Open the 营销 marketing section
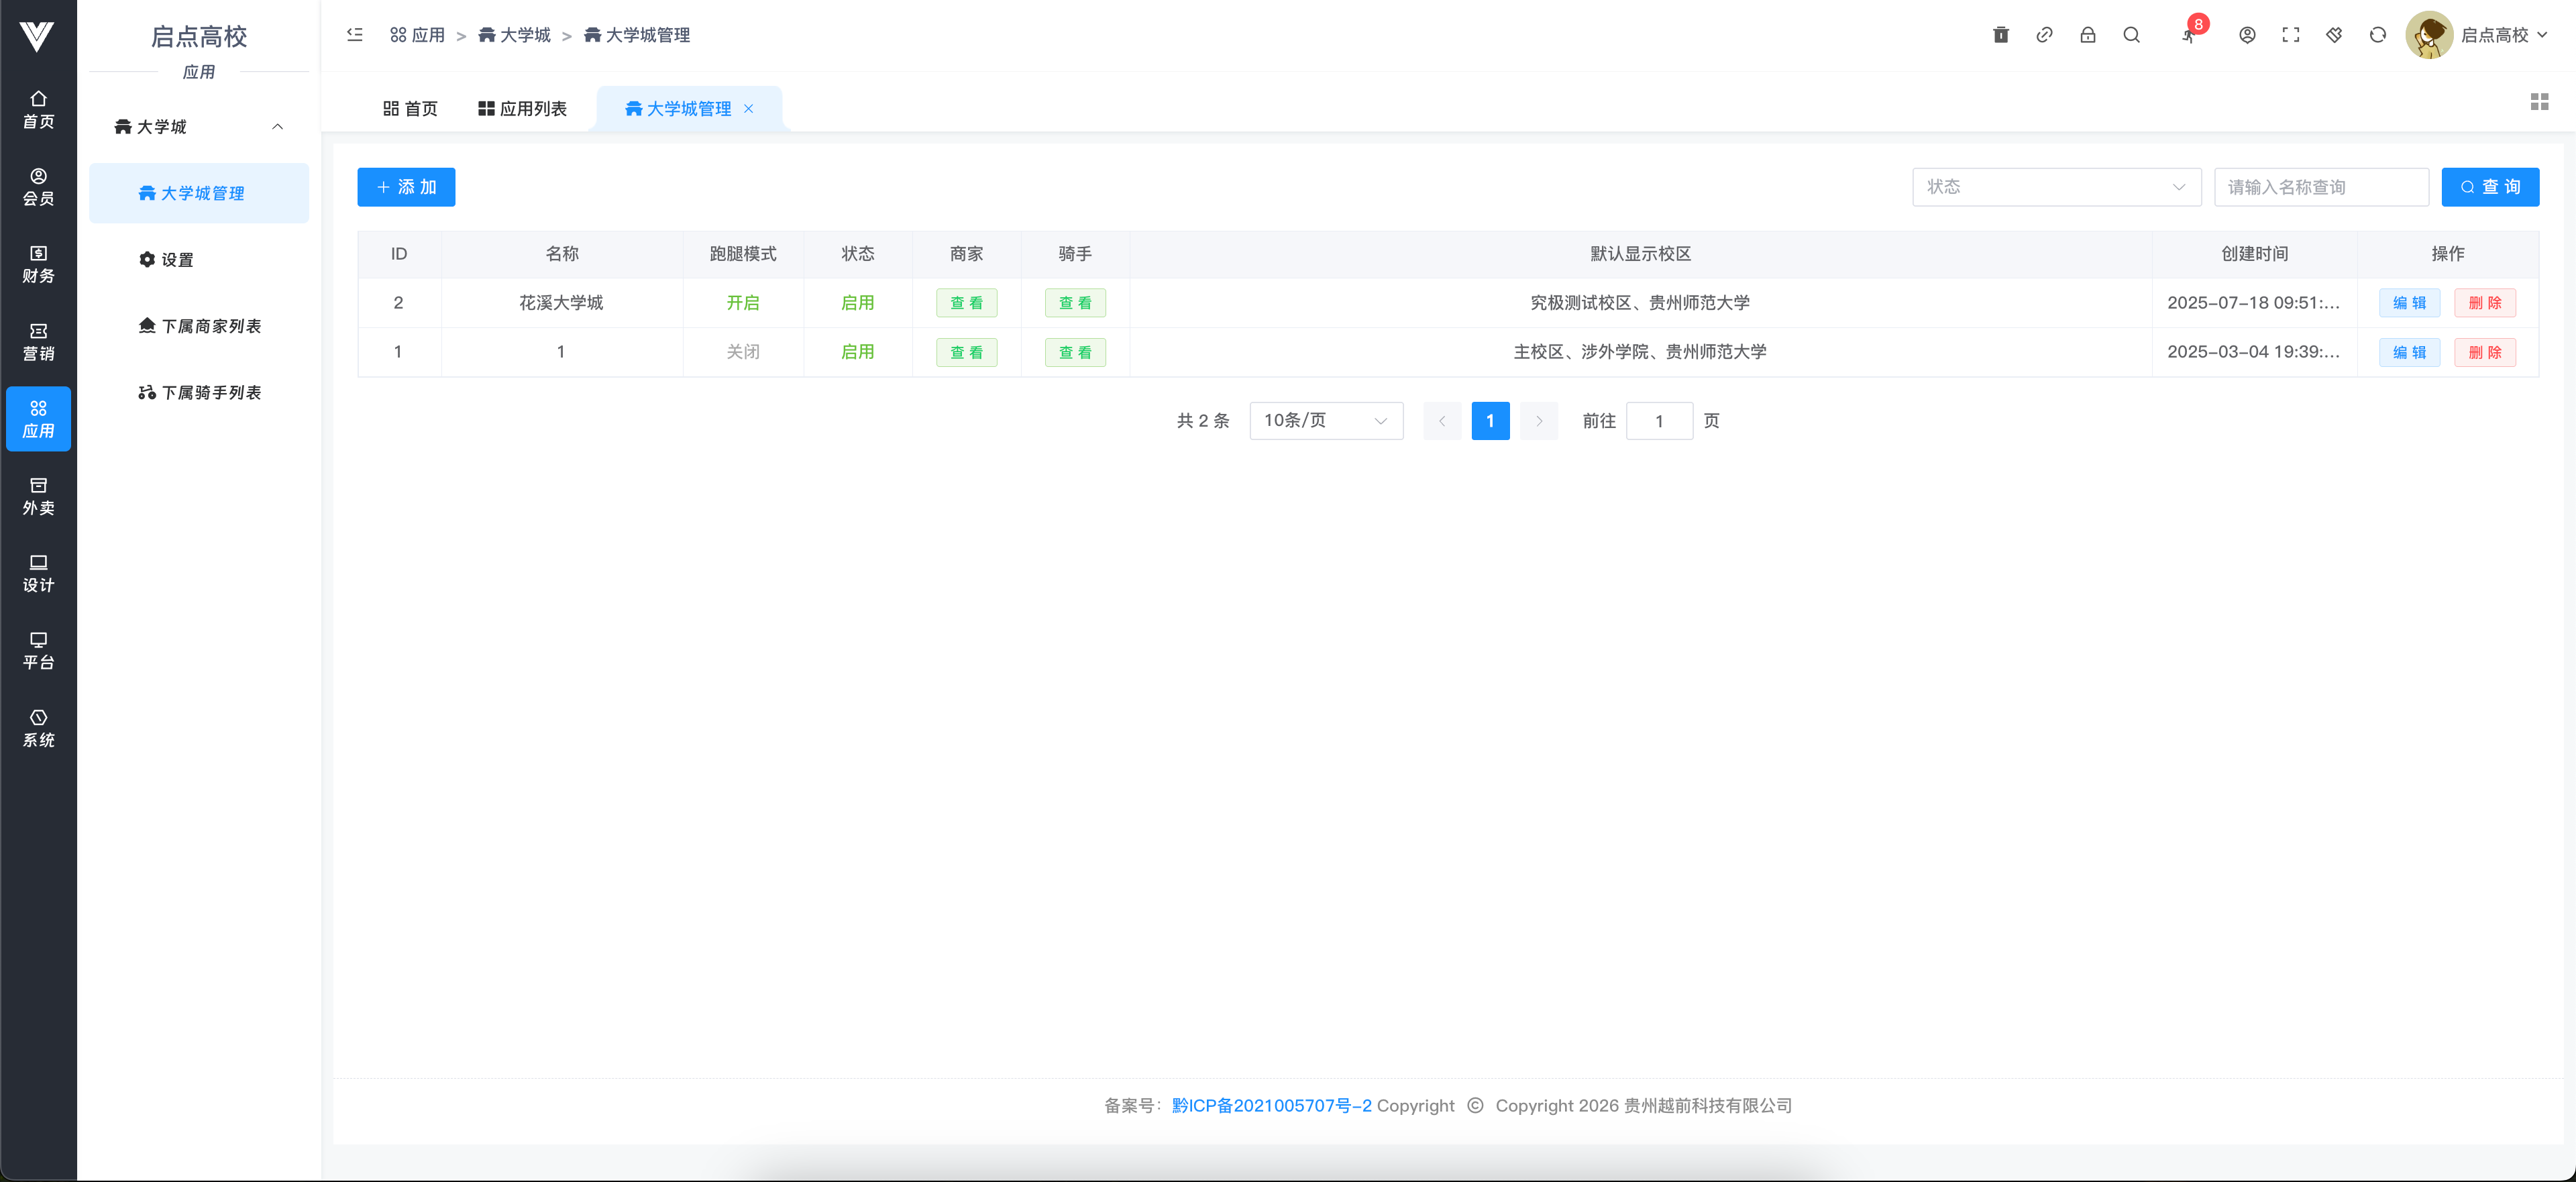 [38, 342]
